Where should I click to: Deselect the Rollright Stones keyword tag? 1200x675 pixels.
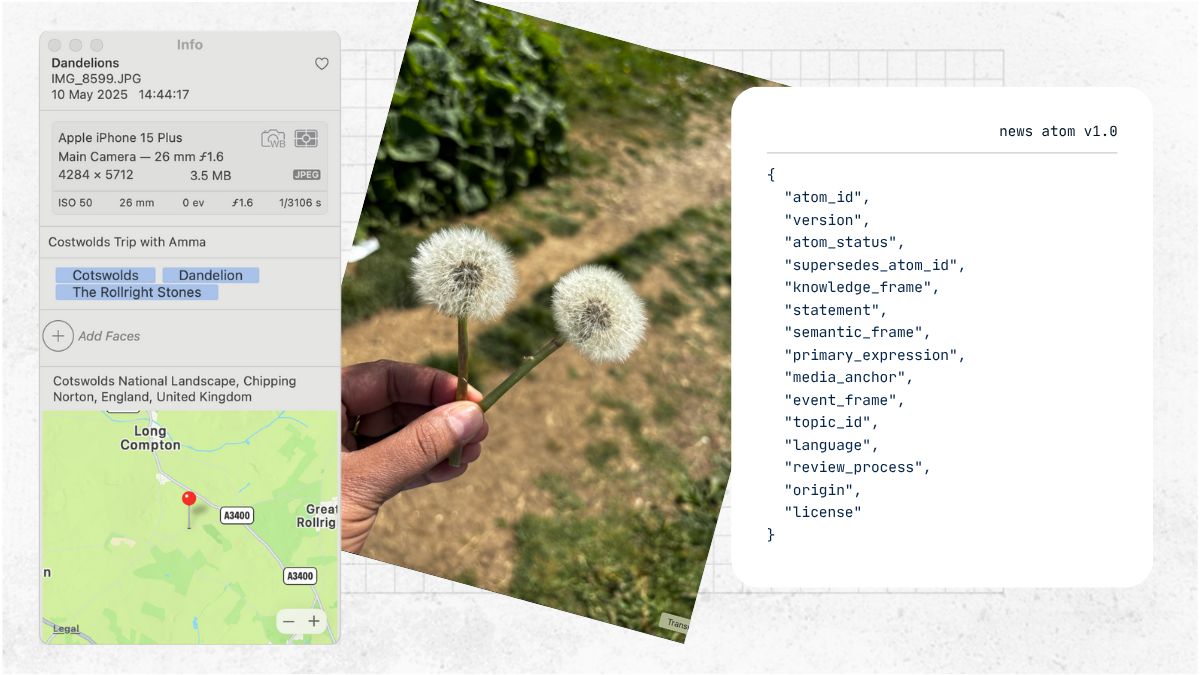137,292
